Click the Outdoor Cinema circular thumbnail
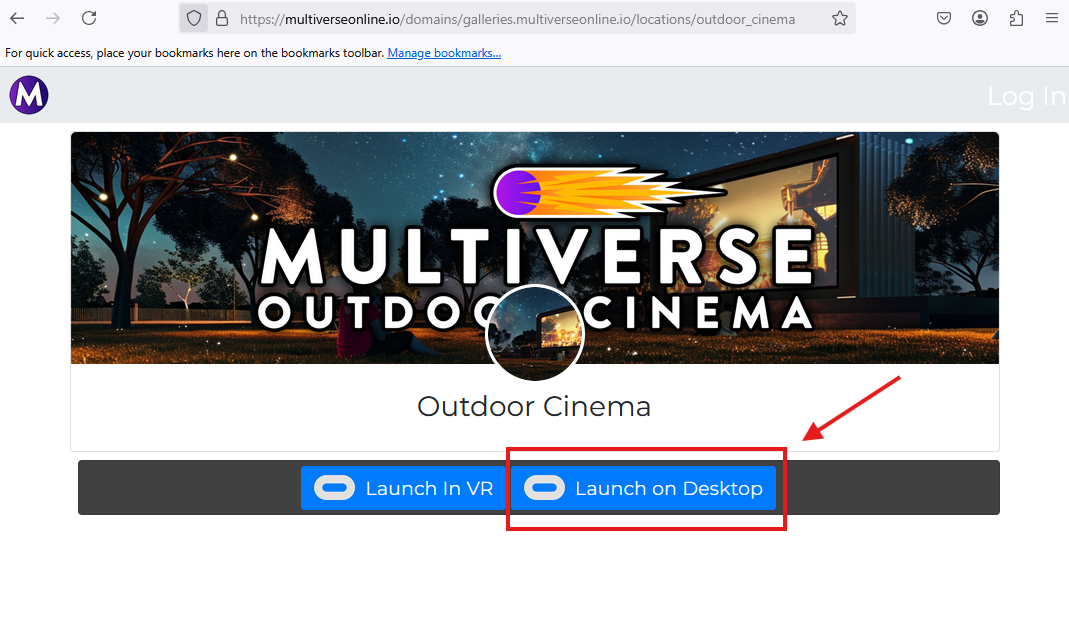 (534, 333)
